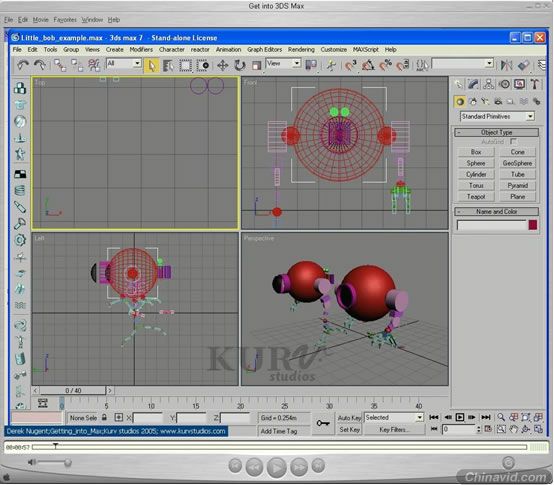Toggle the 3D Snaps button
The width and height of the screenshot is (554, 485).
coord(351,65)
